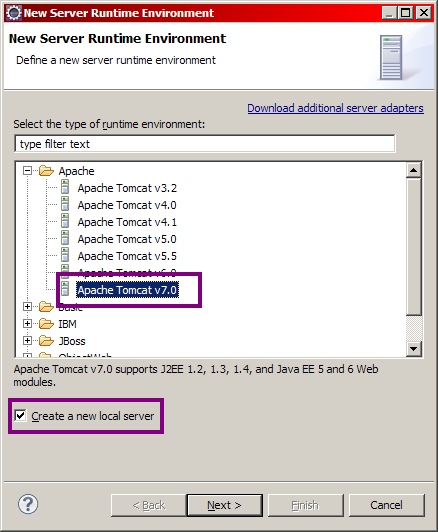Click the Apache folder icon
Viewport: 438px width, 532px height.
46,170
